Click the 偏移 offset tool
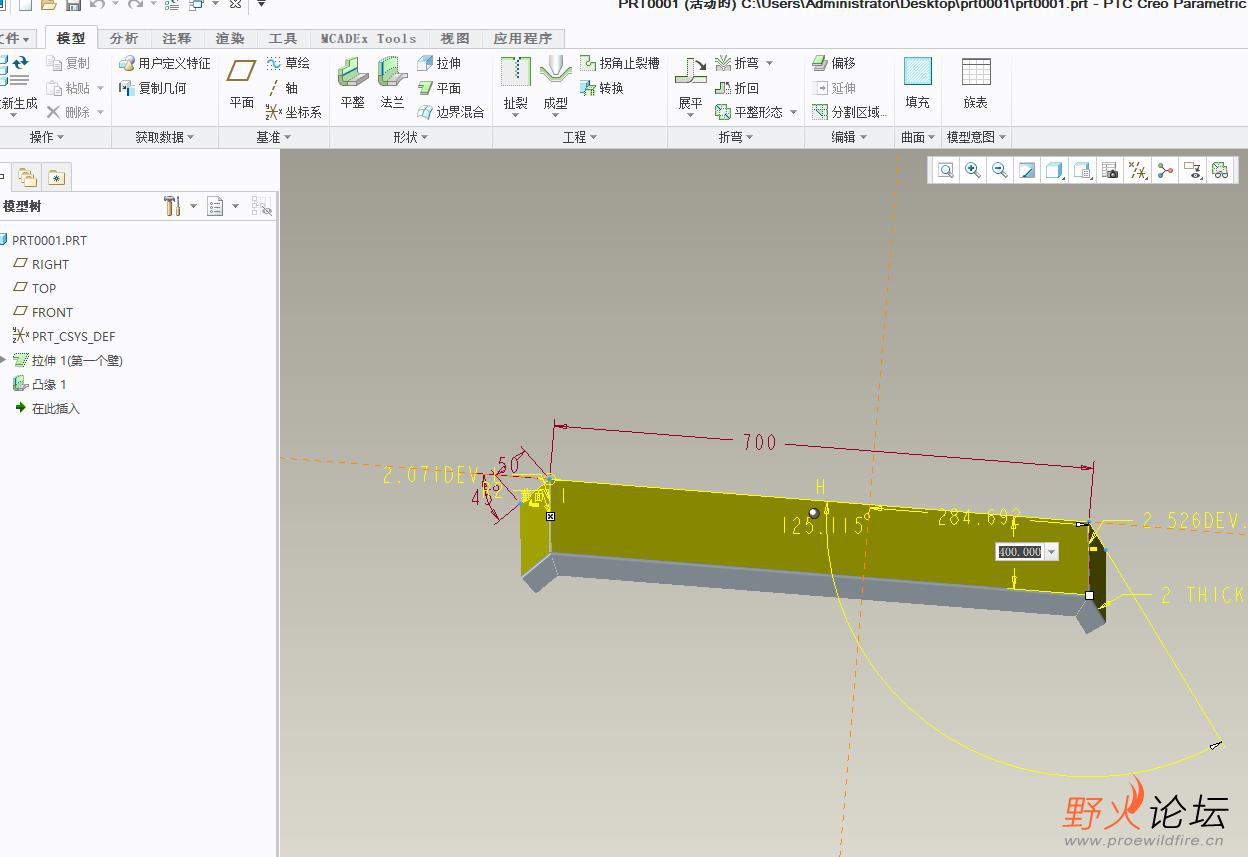Viewport: 1248px width, 857px height. pos(834,63)
